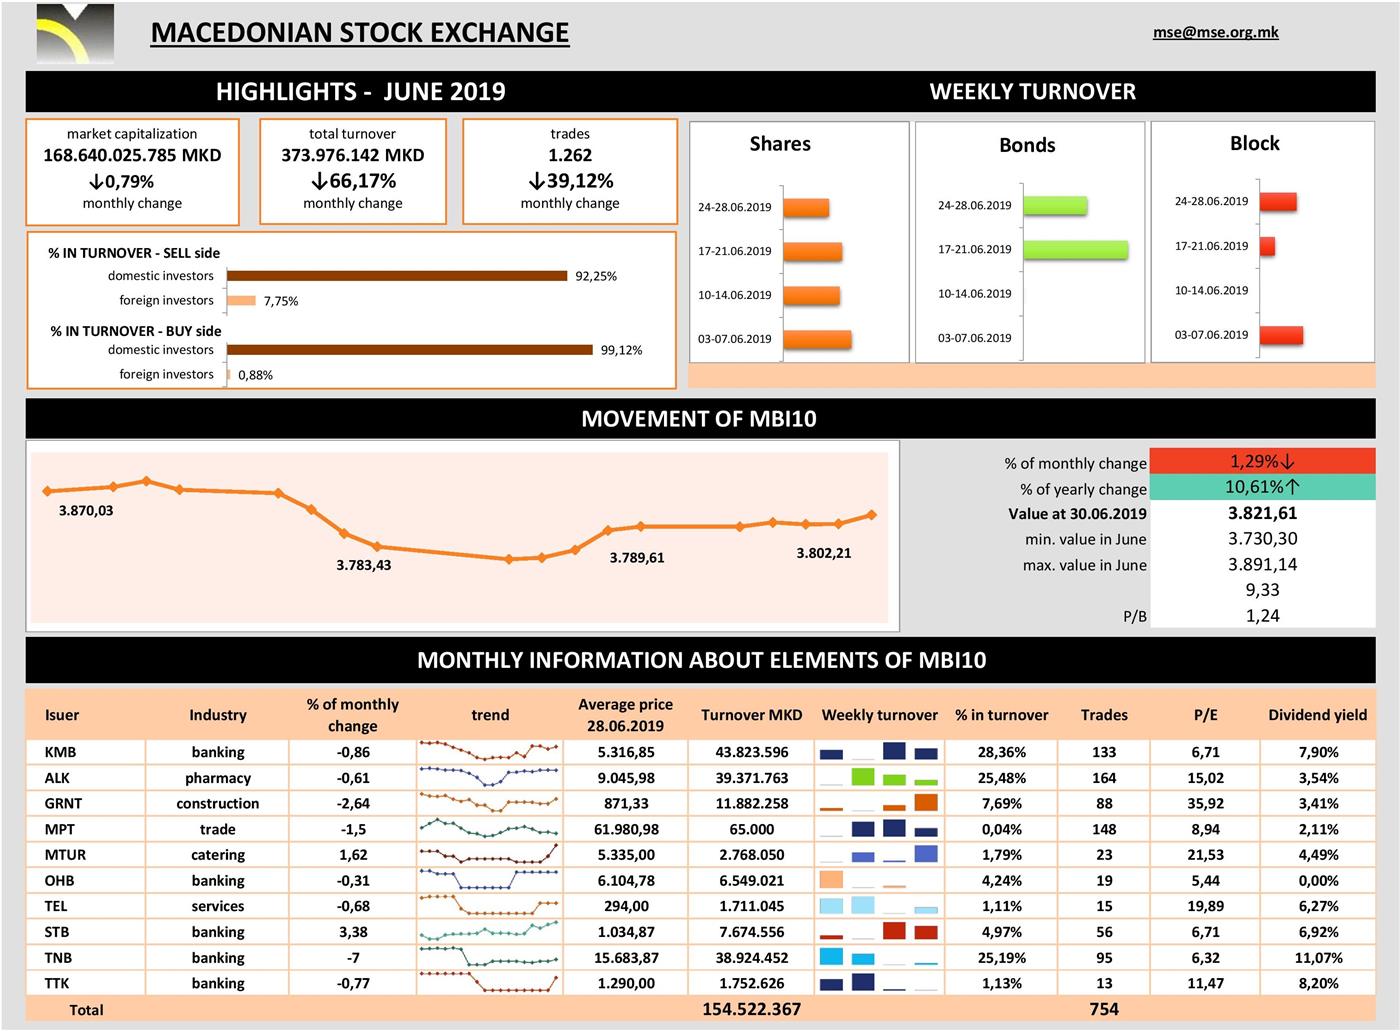
Task: Select the TNB weekly turnover mini chart
Action: [x=879, y=957]
